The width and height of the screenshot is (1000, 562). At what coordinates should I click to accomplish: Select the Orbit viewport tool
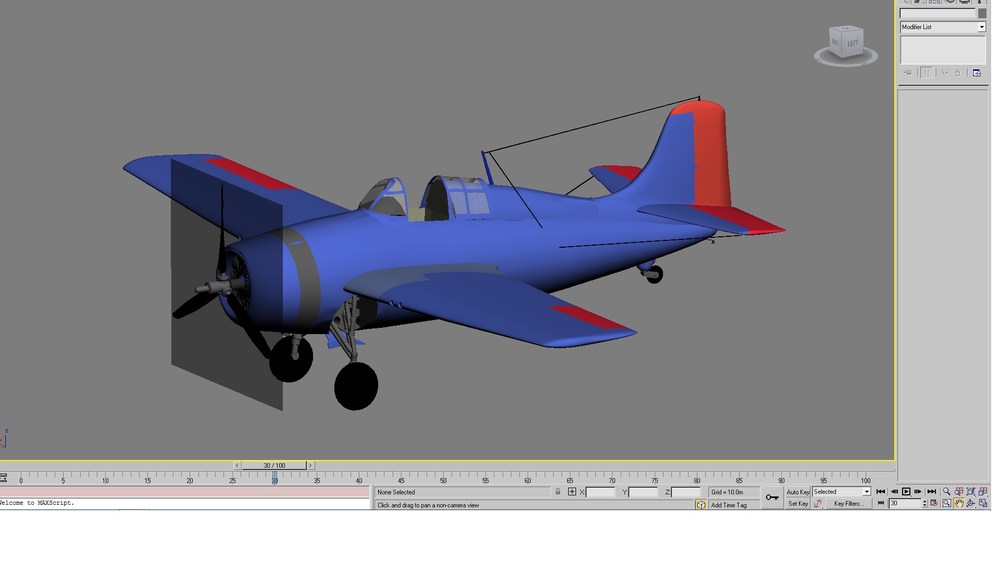[971, 503]
